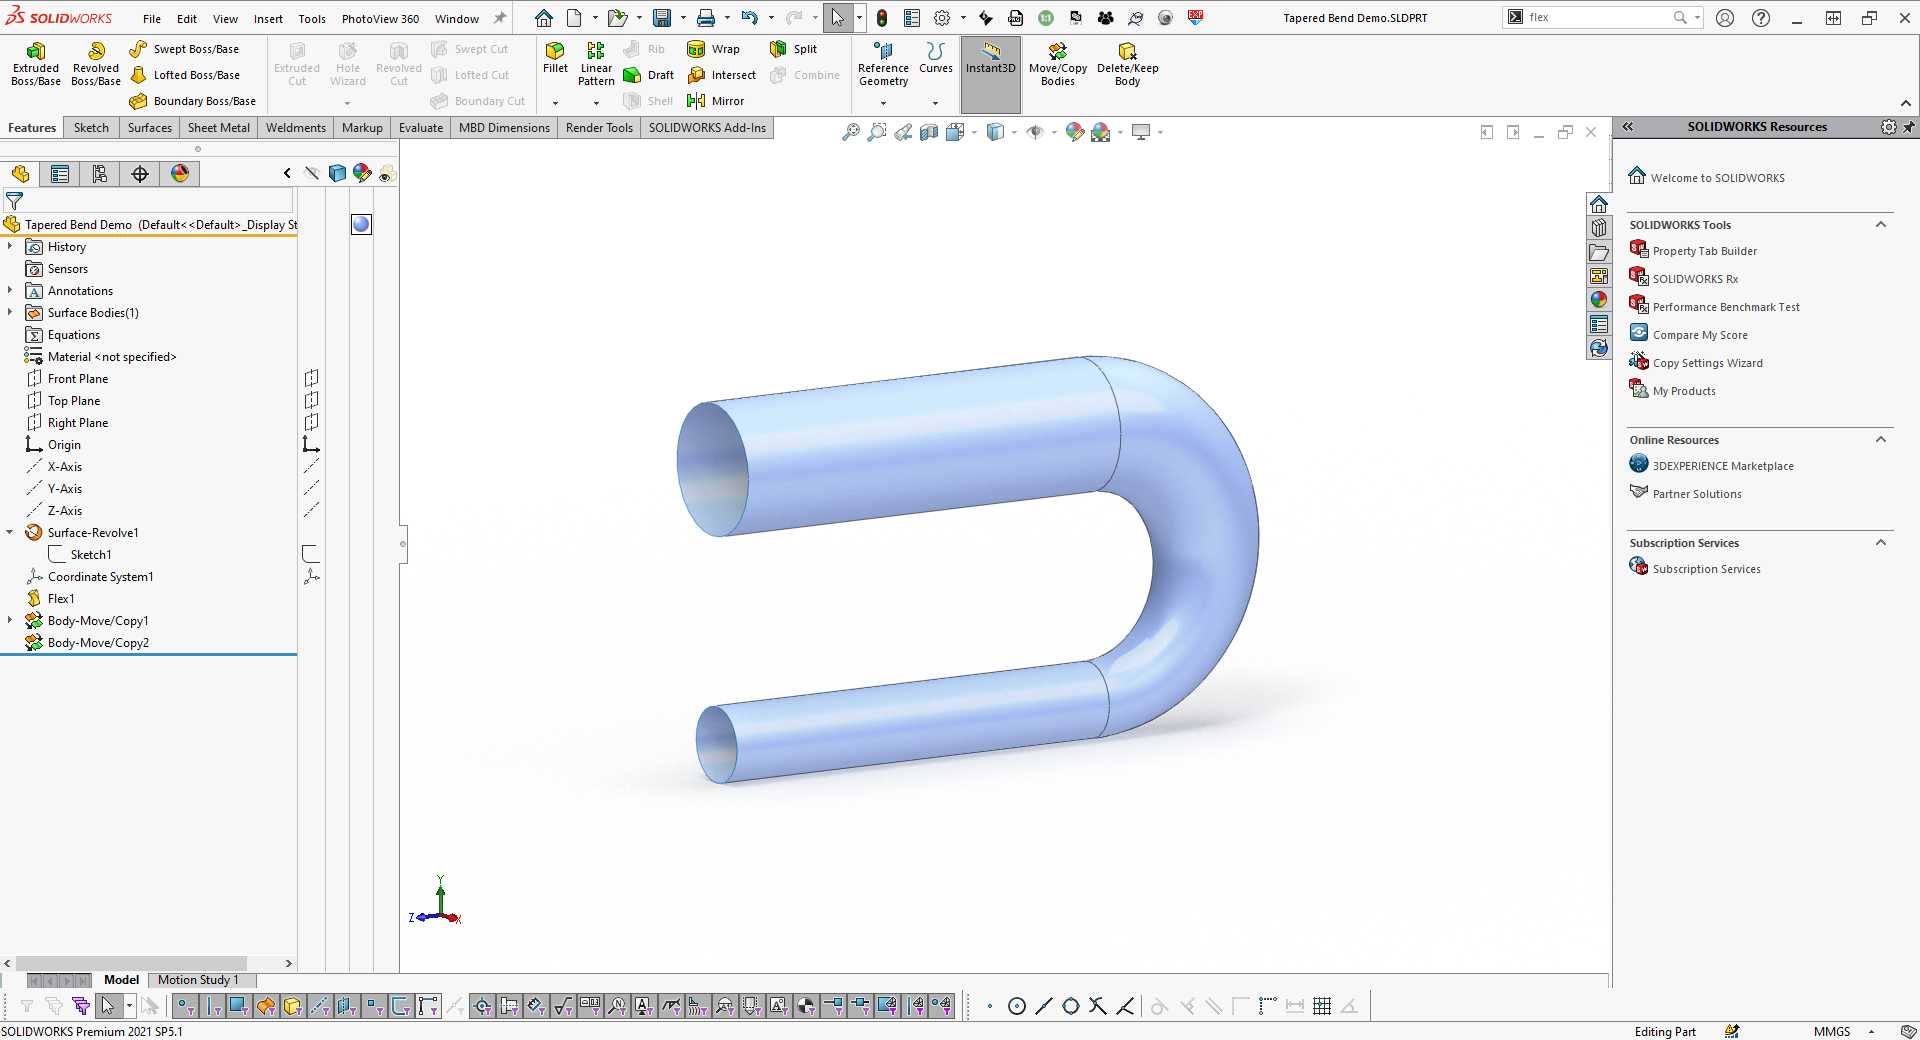The width and height of the screenshot is (1920, 1040).
Task: Switch to the Surfaces tab
Action: coord(150,128)
